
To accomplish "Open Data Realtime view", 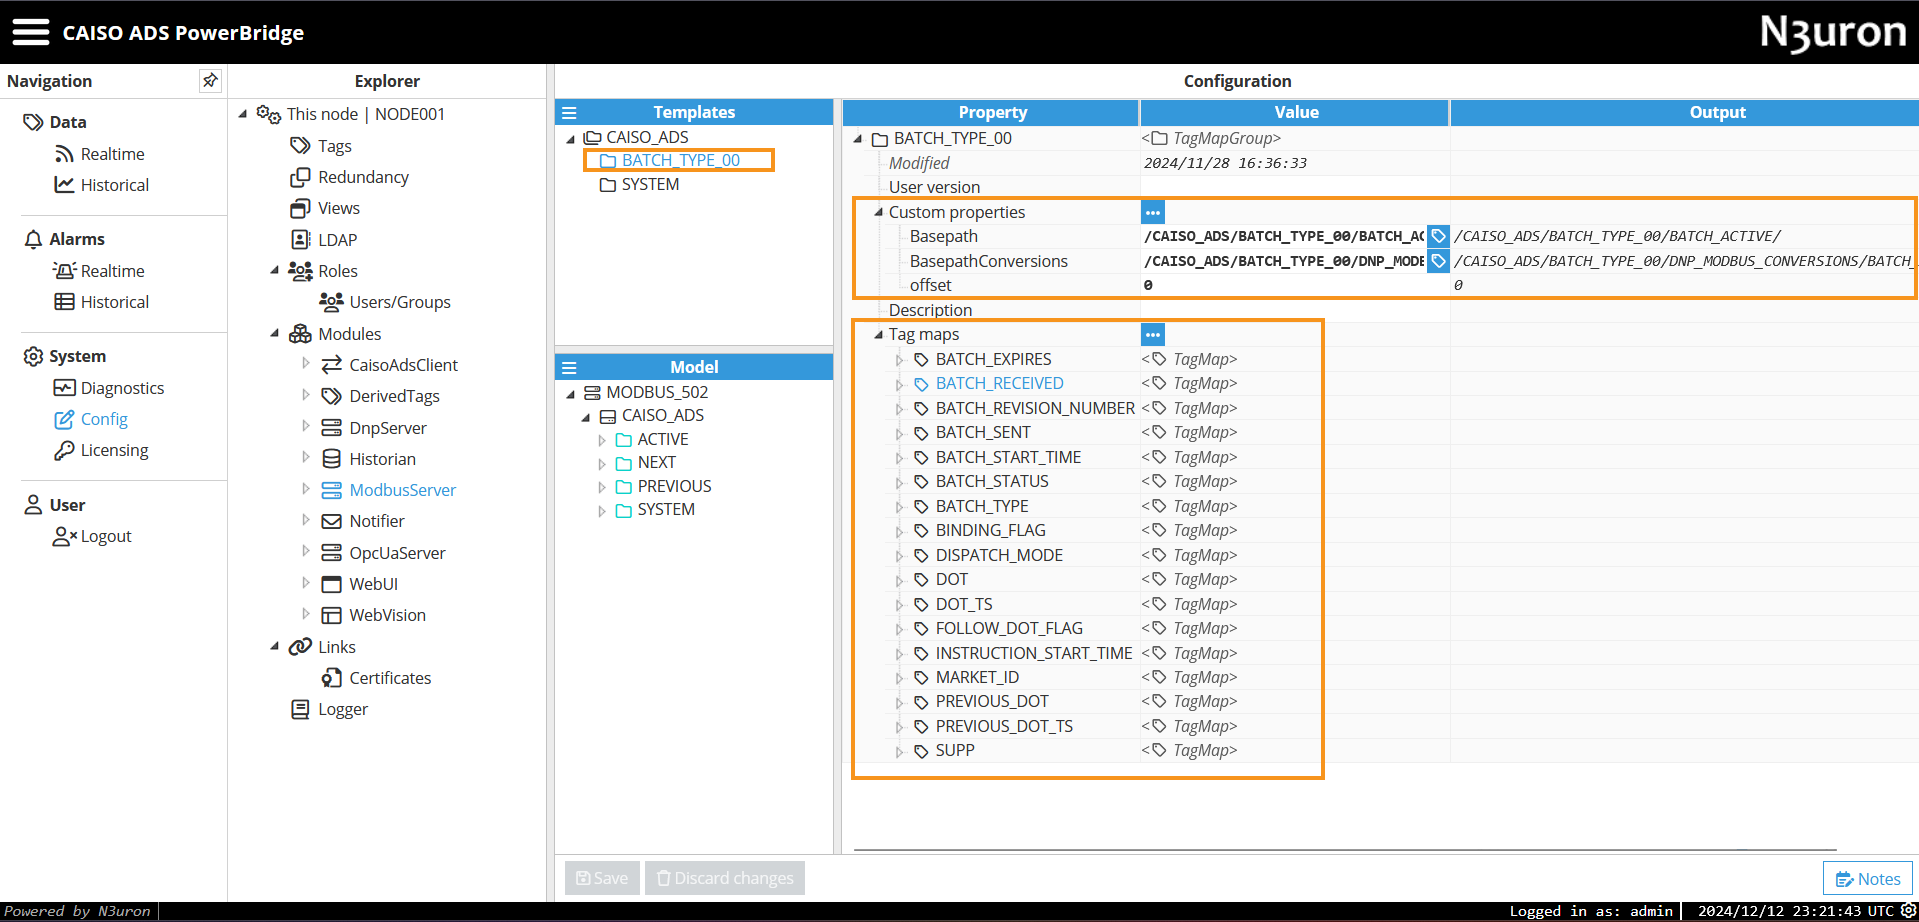I will click(x=99, y=154).
